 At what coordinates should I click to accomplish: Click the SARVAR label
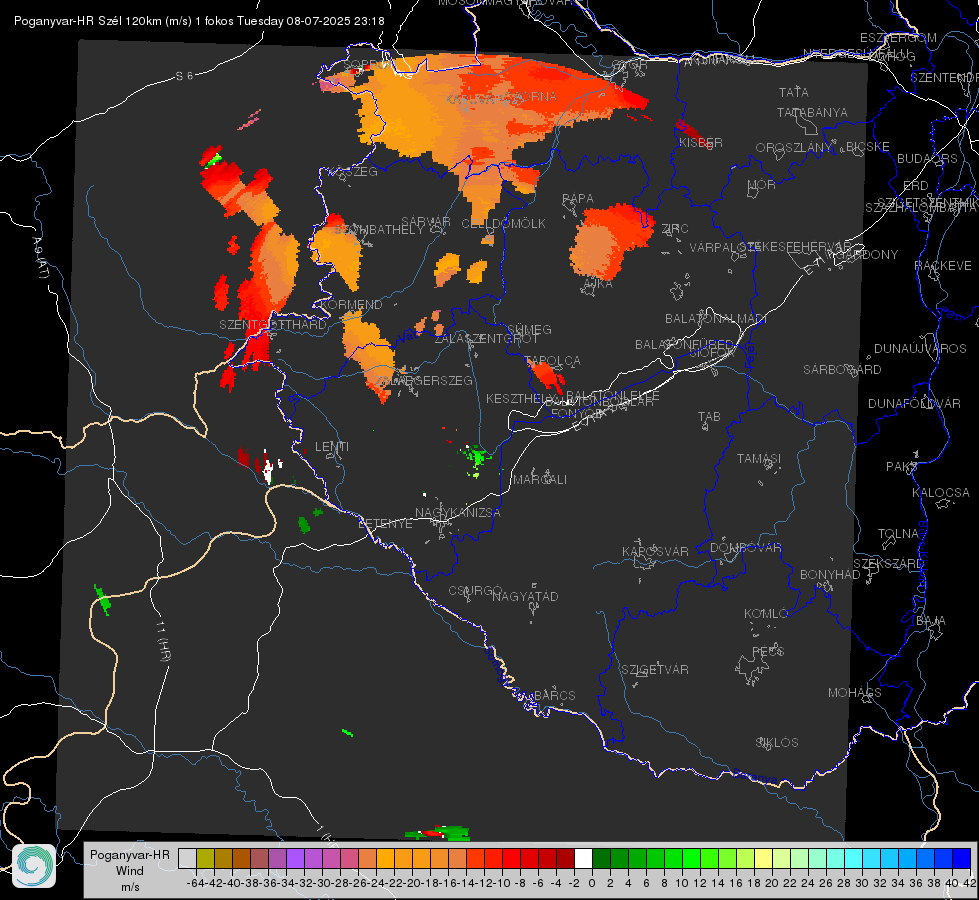[426, 222]
